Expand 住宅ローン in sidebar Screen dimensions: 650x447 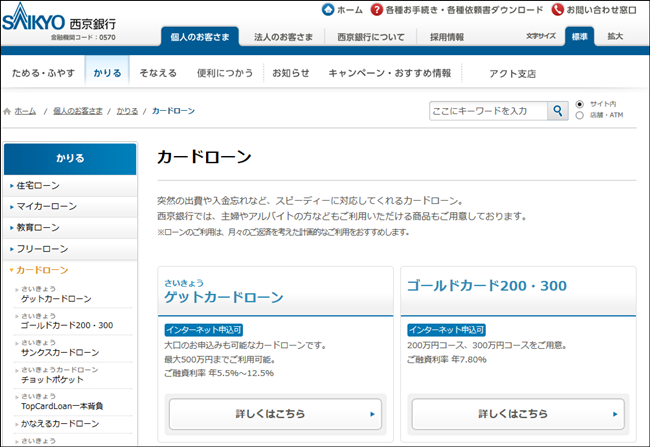click(70, 186)
